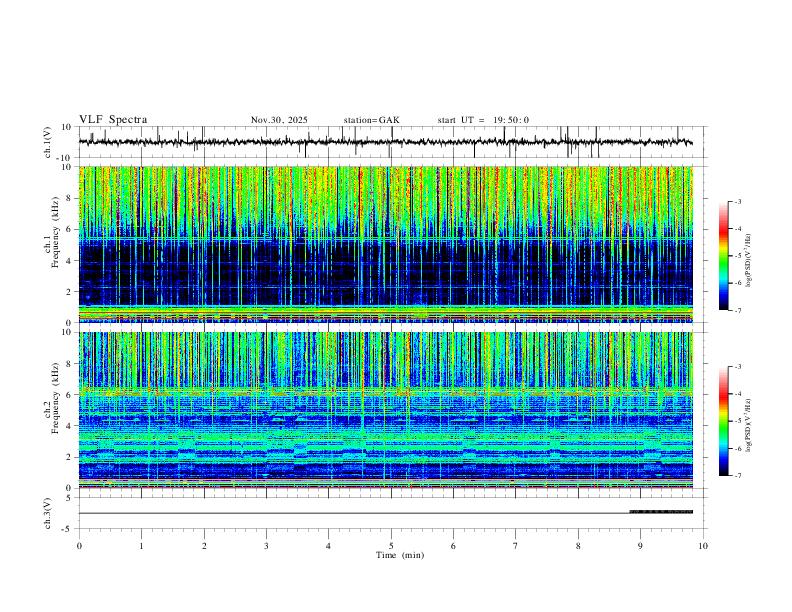792x612 pixels.
Task: Click time axis tick label "10"
Action: point(703,546)
